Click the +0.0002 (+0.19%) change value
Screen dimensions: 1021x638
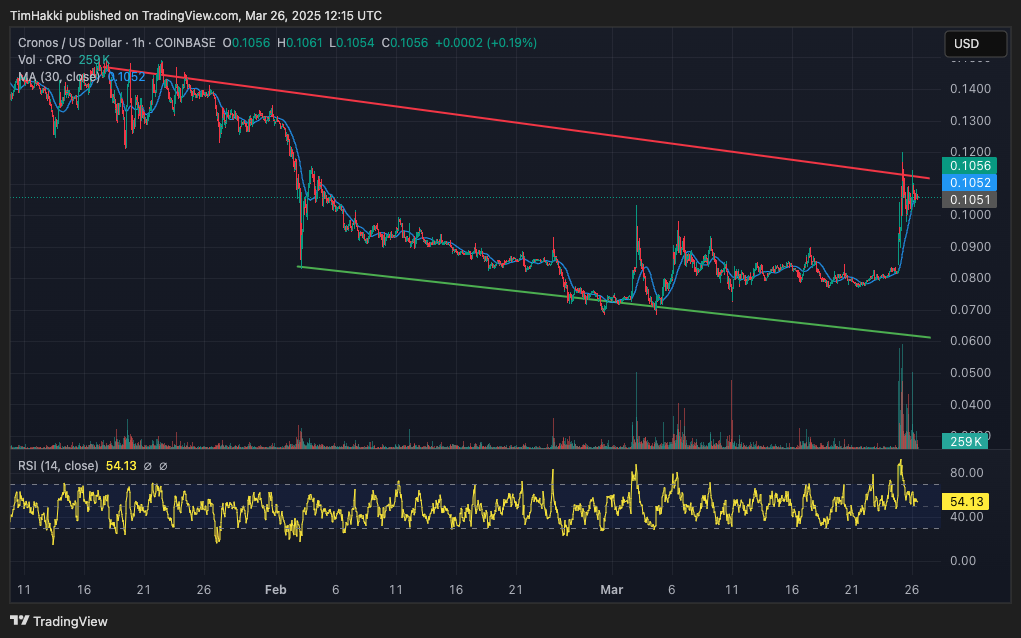coord(490,43)
